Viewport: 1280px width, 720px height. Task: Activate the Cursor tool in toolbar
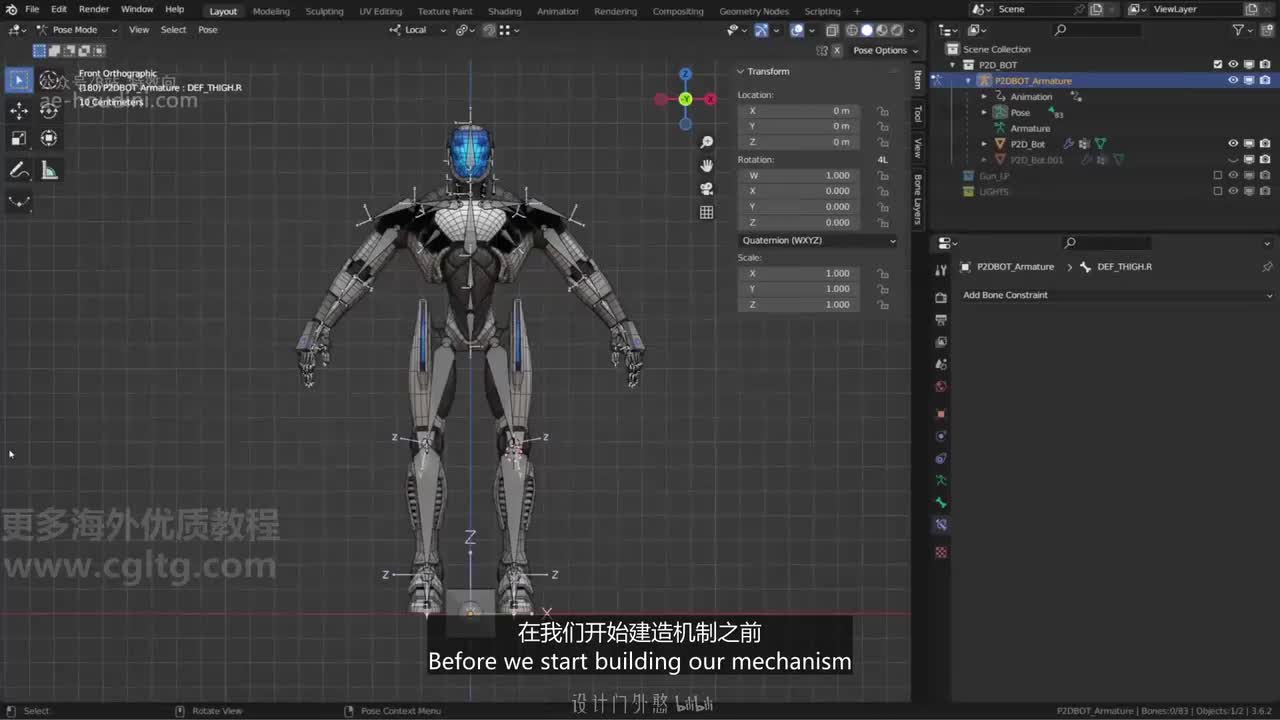coord(49,80)
